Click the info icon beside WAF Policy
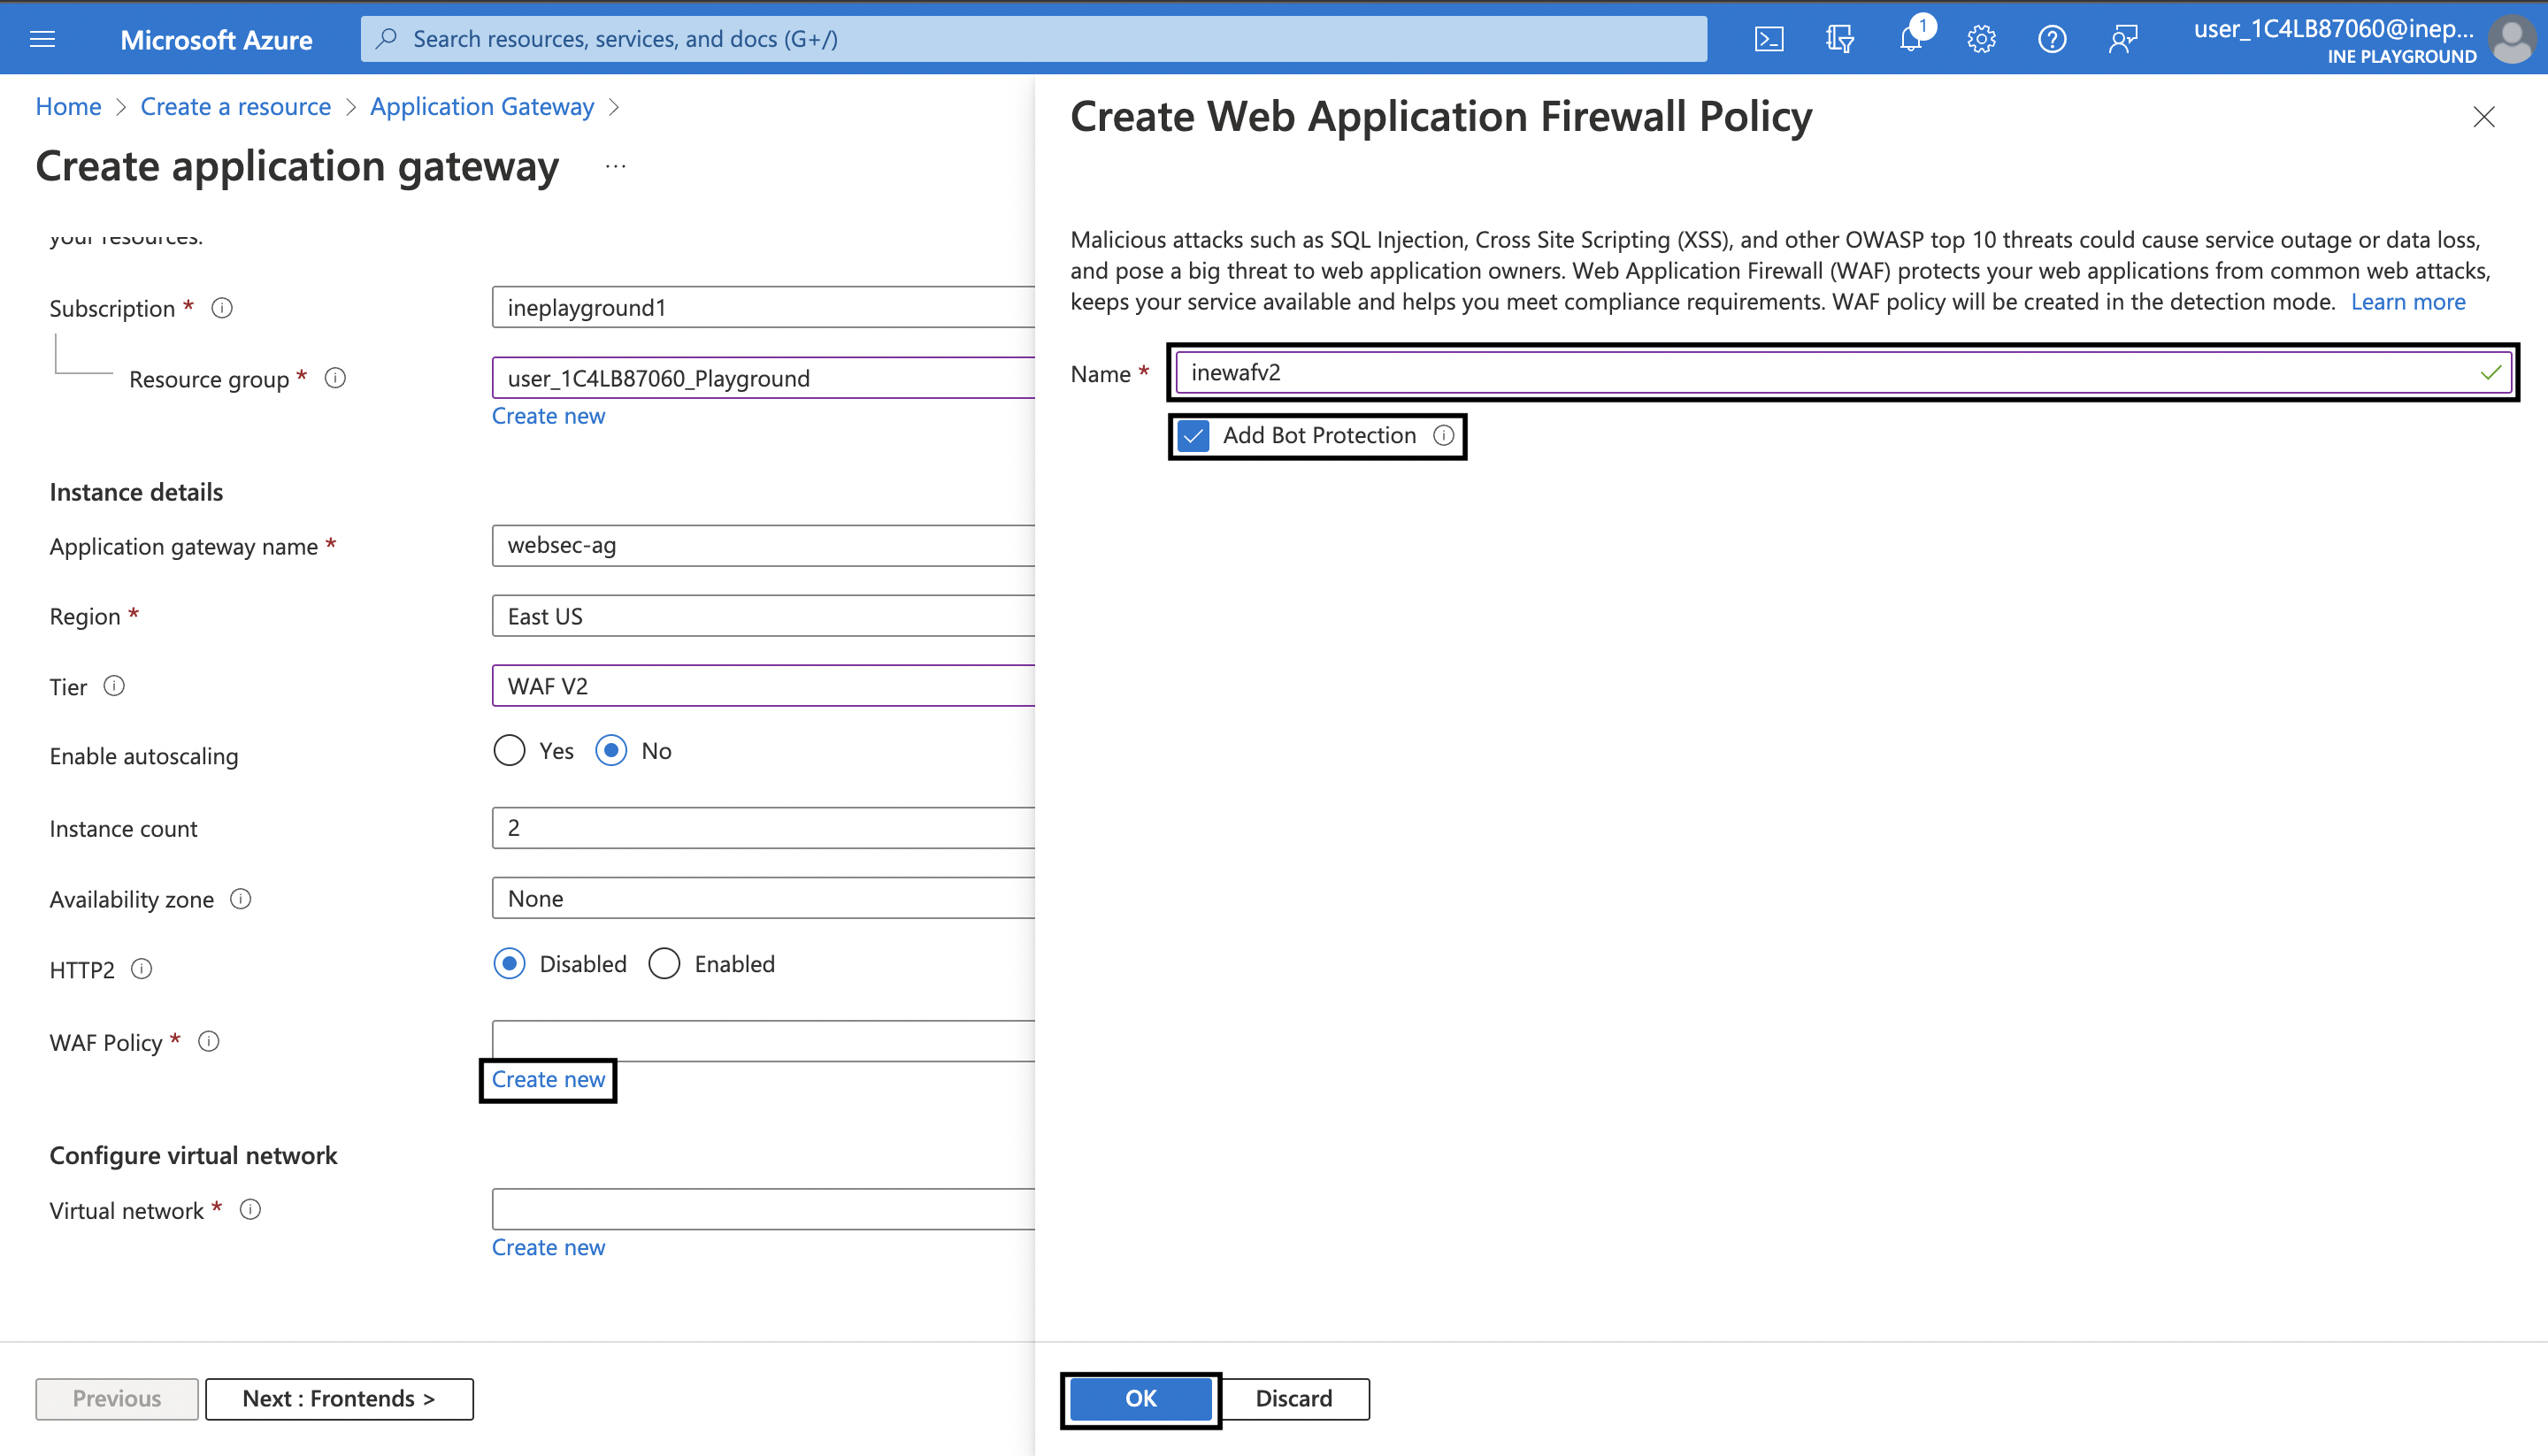Image resolution: width=2548 pixels, height=1456 pixels. click(208, 1041)
